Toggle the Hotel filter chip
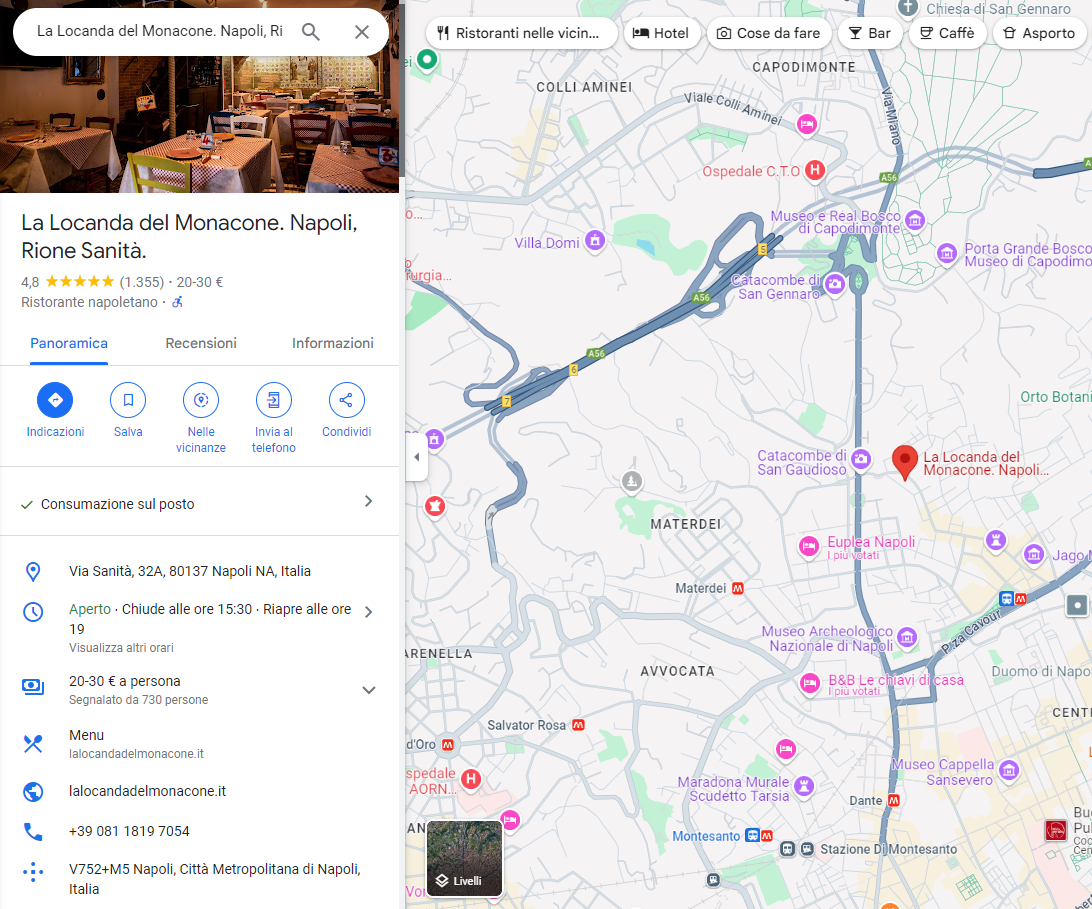Image resolution: width=1092 pixels, height=909 pixels. click(662, 33)
